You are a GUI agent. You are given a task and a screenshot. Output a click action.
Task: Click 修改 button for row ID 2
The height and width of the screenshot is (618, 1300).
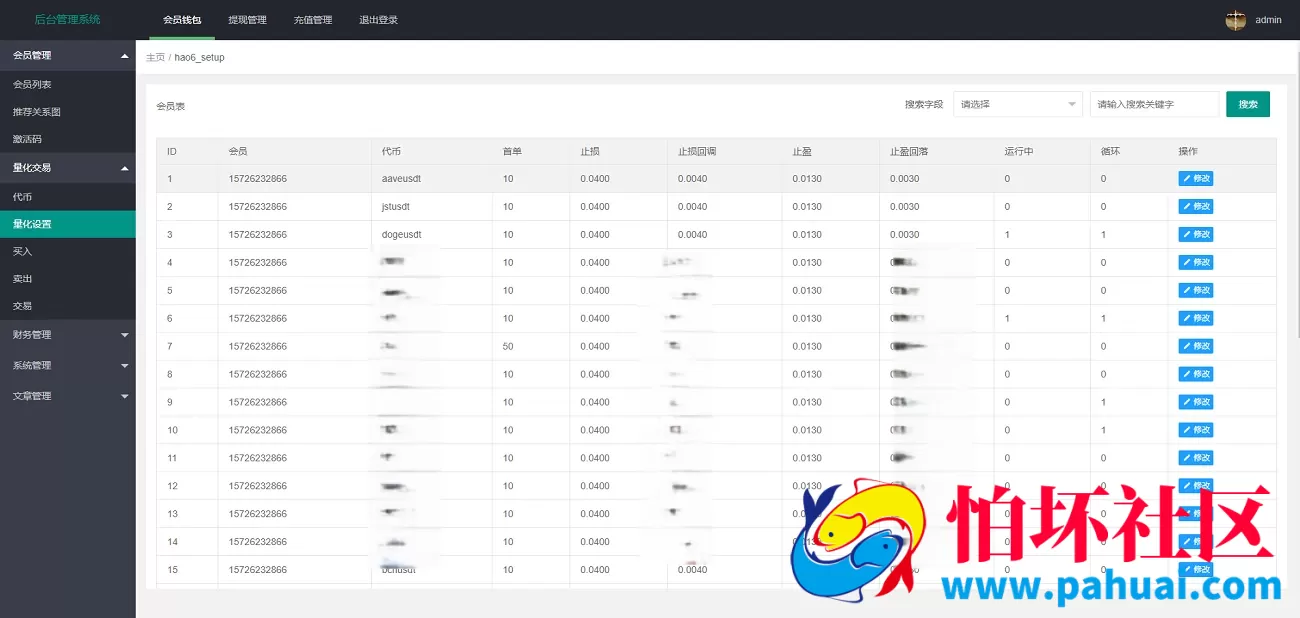click(x=1195, y=207)
